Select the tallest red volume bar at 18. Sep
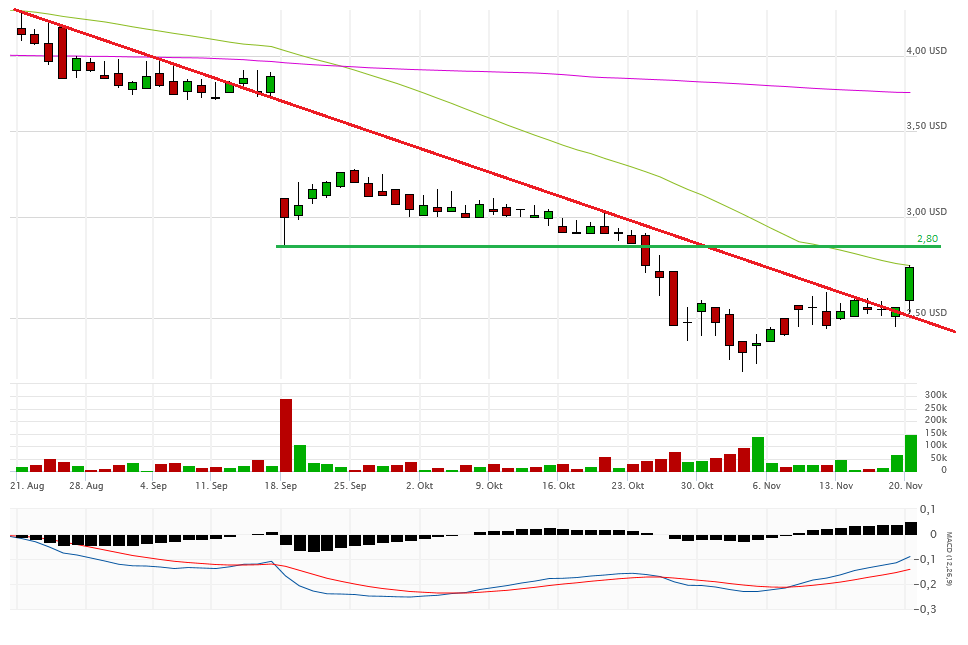This screenshot has width=968, height=645. tap(285, 435)
